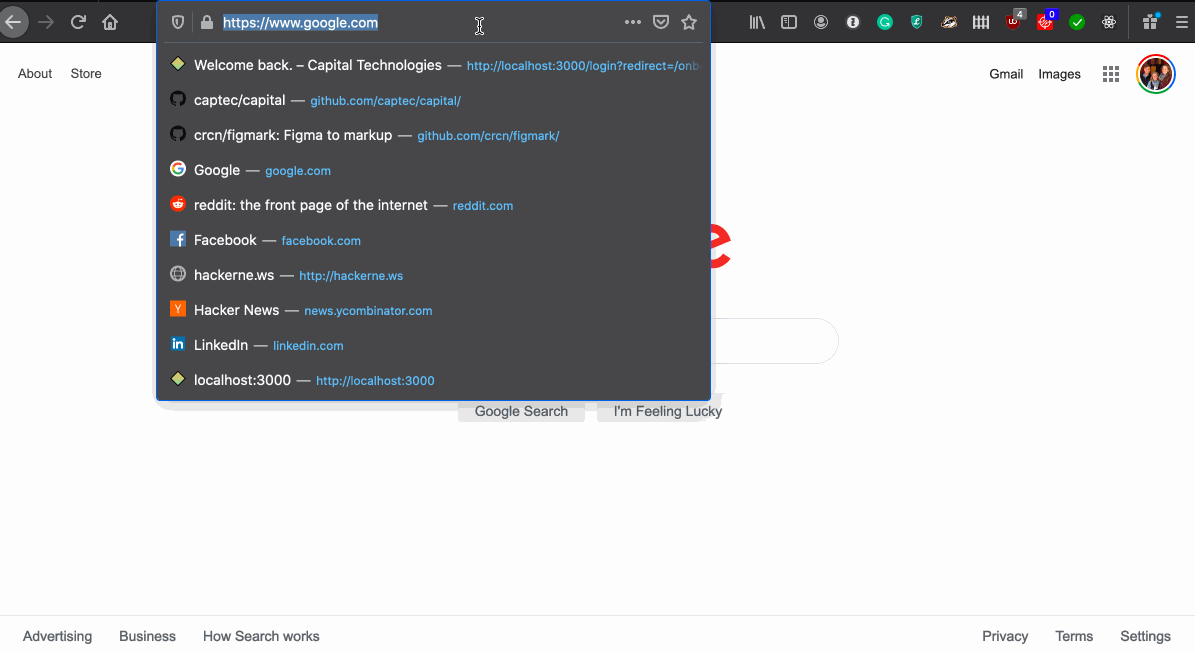The width and height of the screenshot is (1195, 652).
Task: Select Welcome back Capital Technologies suggestion
Action: 434,65
